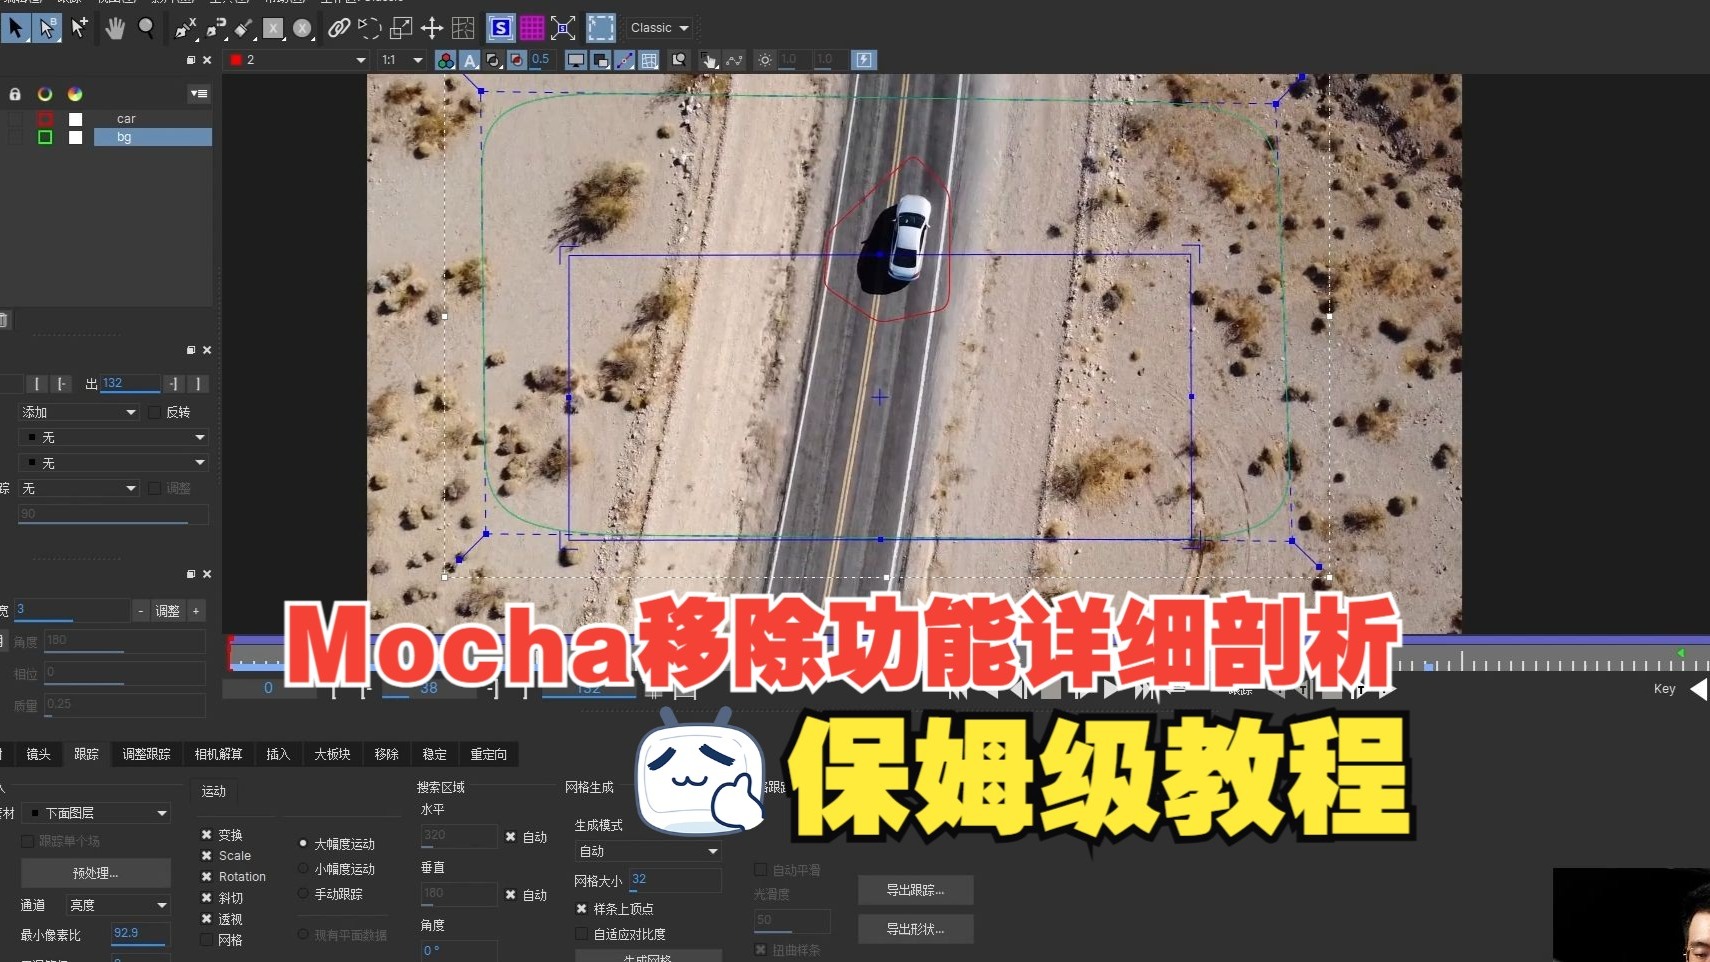Toggle the blue S stabilize view icon

tap(501, 28)
